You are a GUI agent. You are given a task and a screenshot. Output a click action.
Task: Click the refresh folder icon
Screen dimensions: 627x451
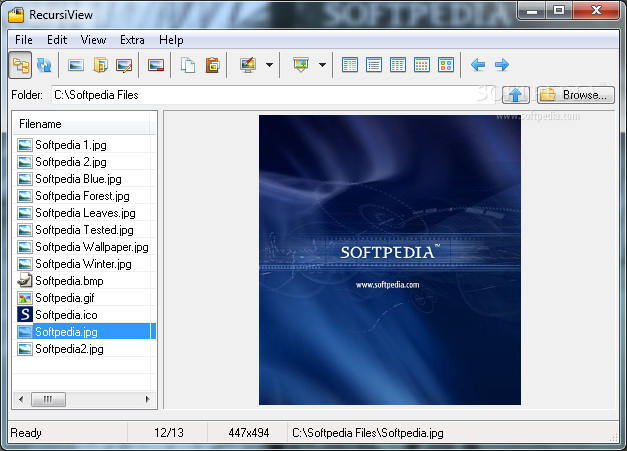point(44,65)
